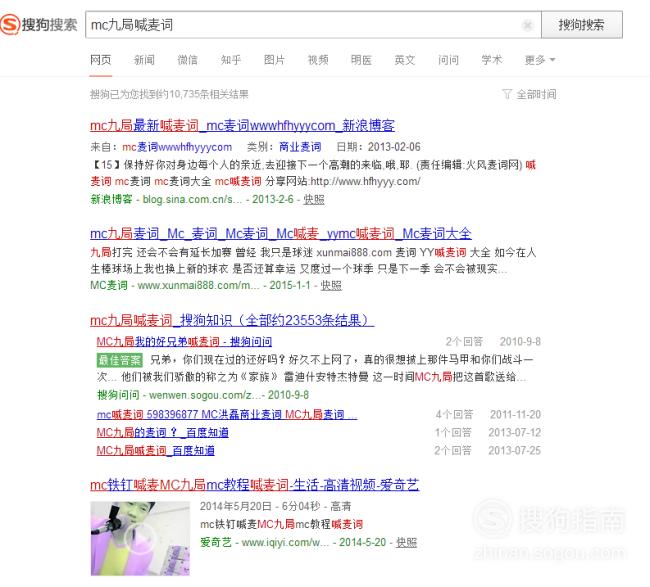The width and height of the screenshot is (650, 587).
Task: Open 快照 for the xunmai888 result
Action: pyautogui.click(x=331, y=285)
